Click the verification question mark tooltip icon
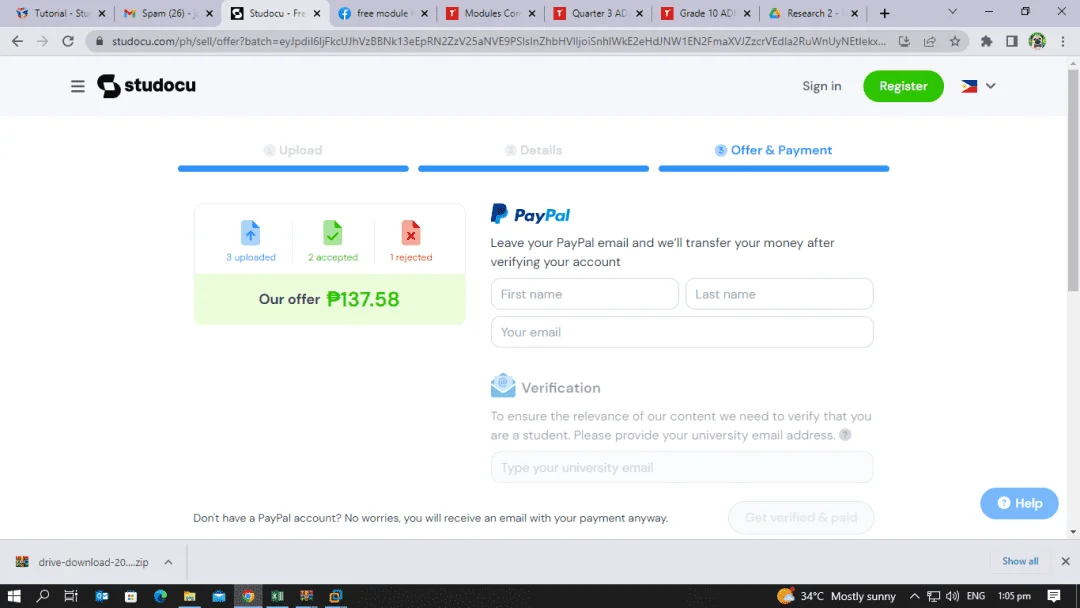 click(x=845, y=435)
